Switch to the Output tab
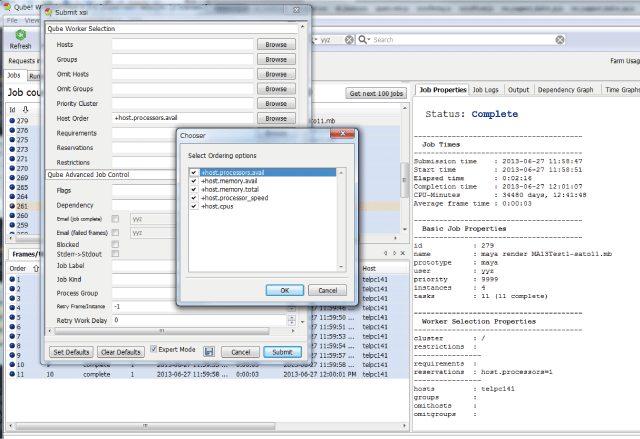The width and height of the screenshot is (640, 439). click(518, 90)
